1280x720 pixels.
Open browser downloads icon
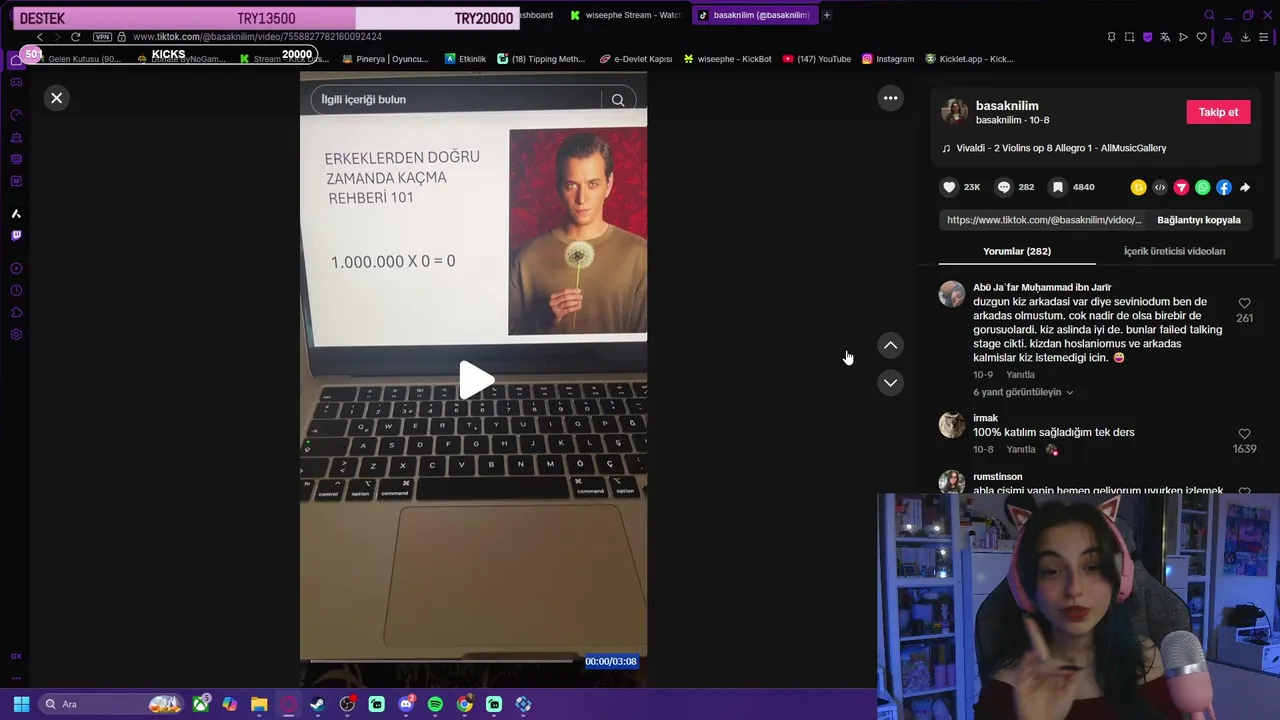point(1245,37)
